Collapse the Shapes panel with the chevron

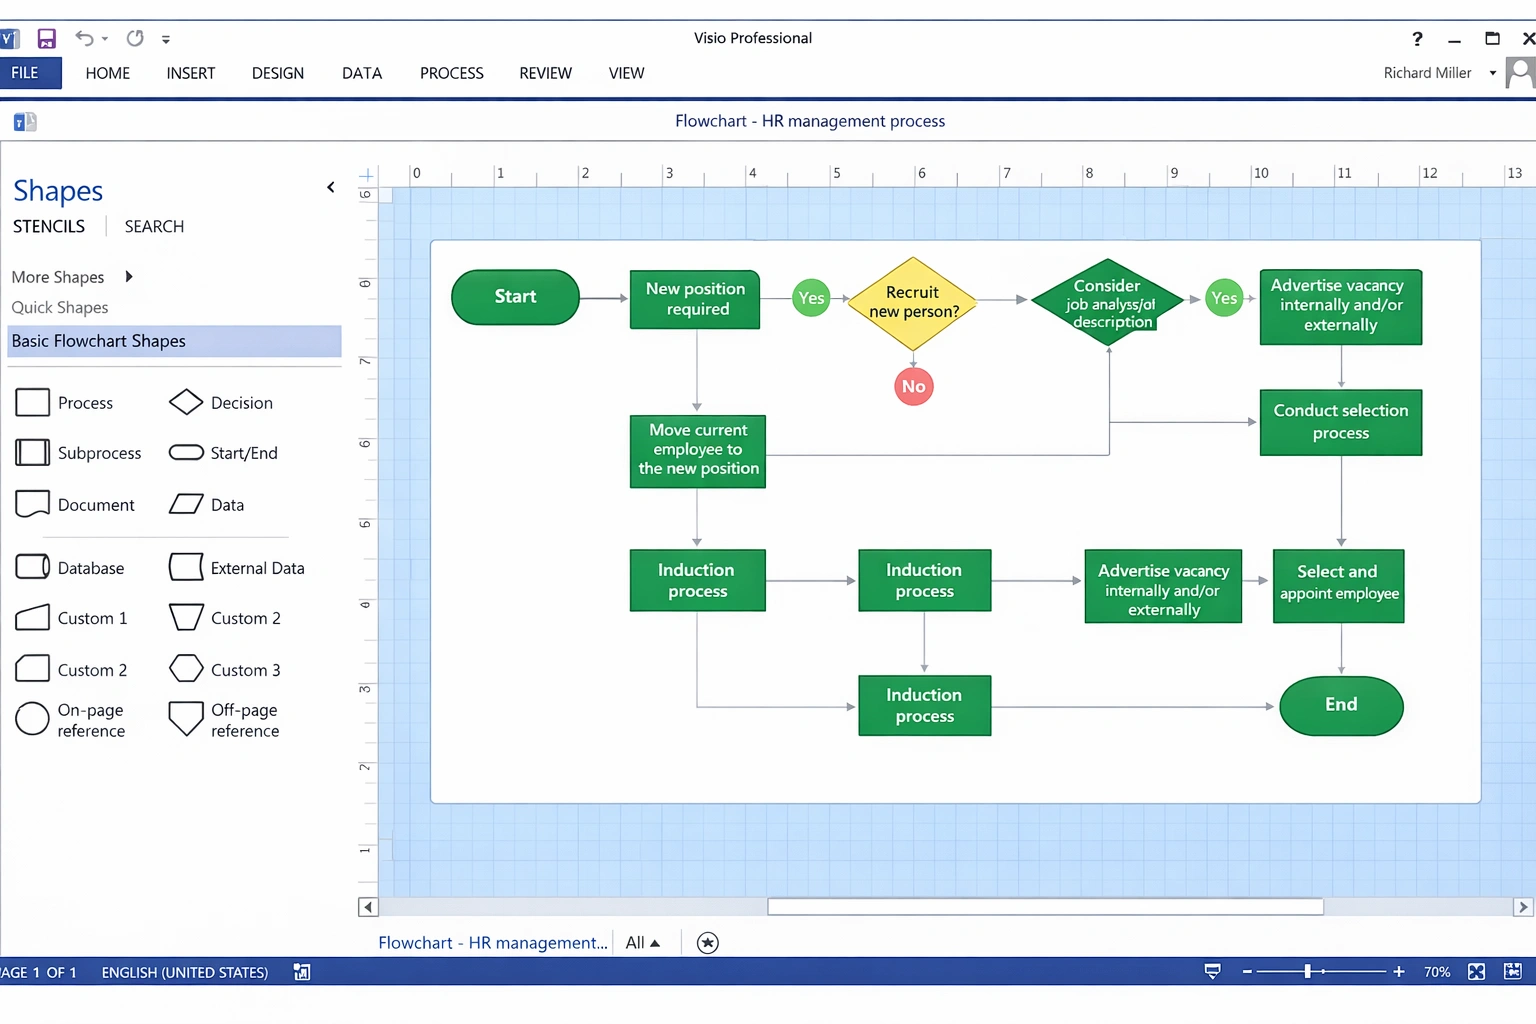click(330, 187)
